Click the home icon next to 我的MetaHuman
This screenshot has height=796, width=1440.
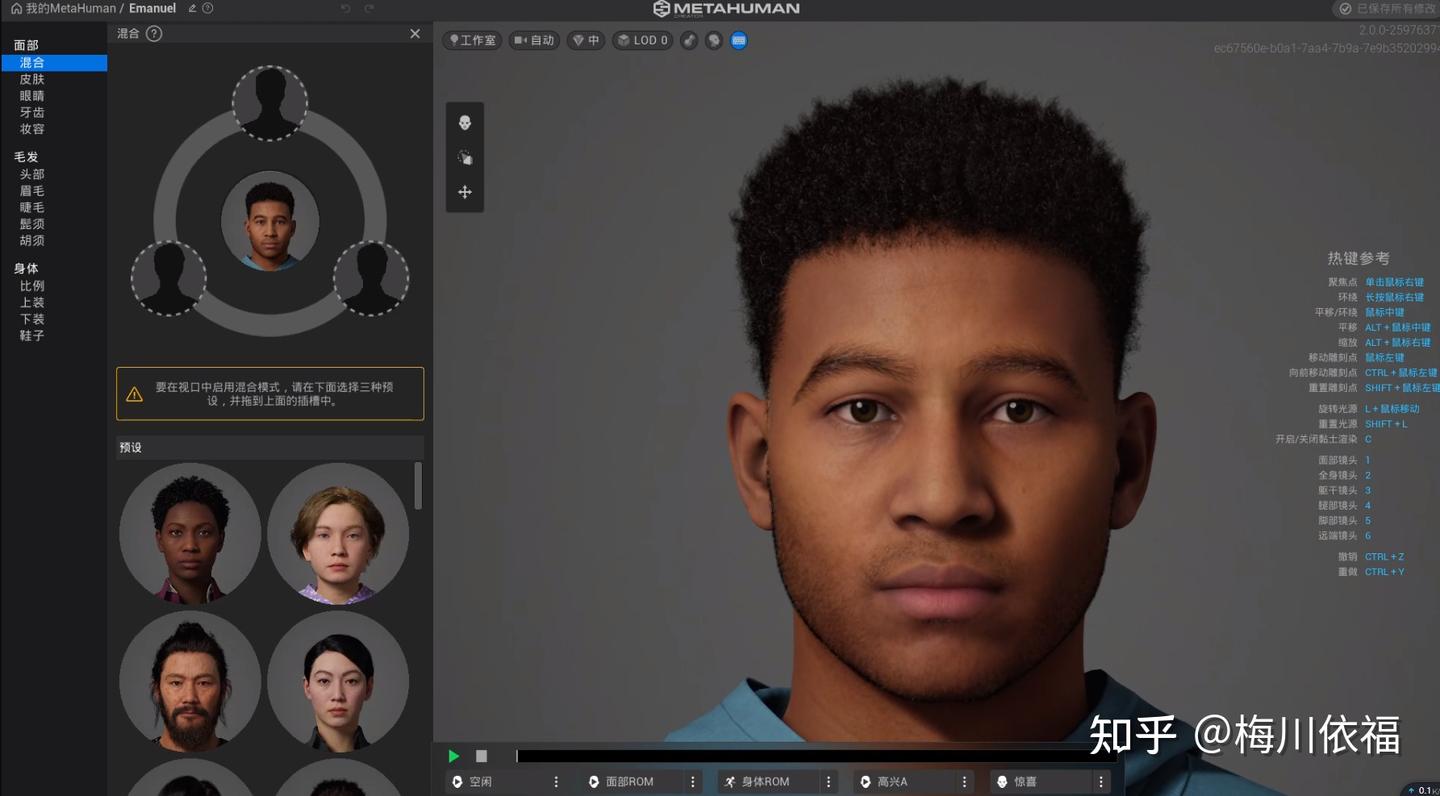coord(16,8)
